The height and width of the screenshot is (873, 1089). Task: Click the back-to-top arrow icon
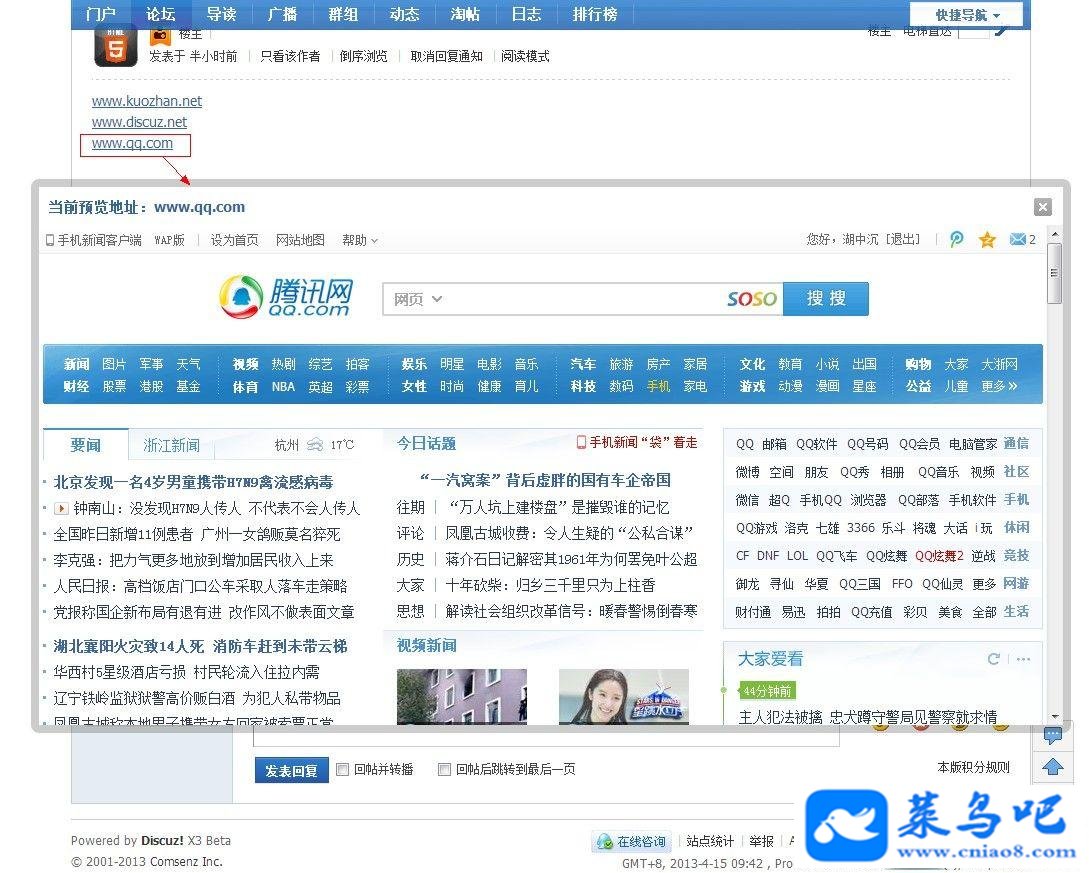[1053, 767]
